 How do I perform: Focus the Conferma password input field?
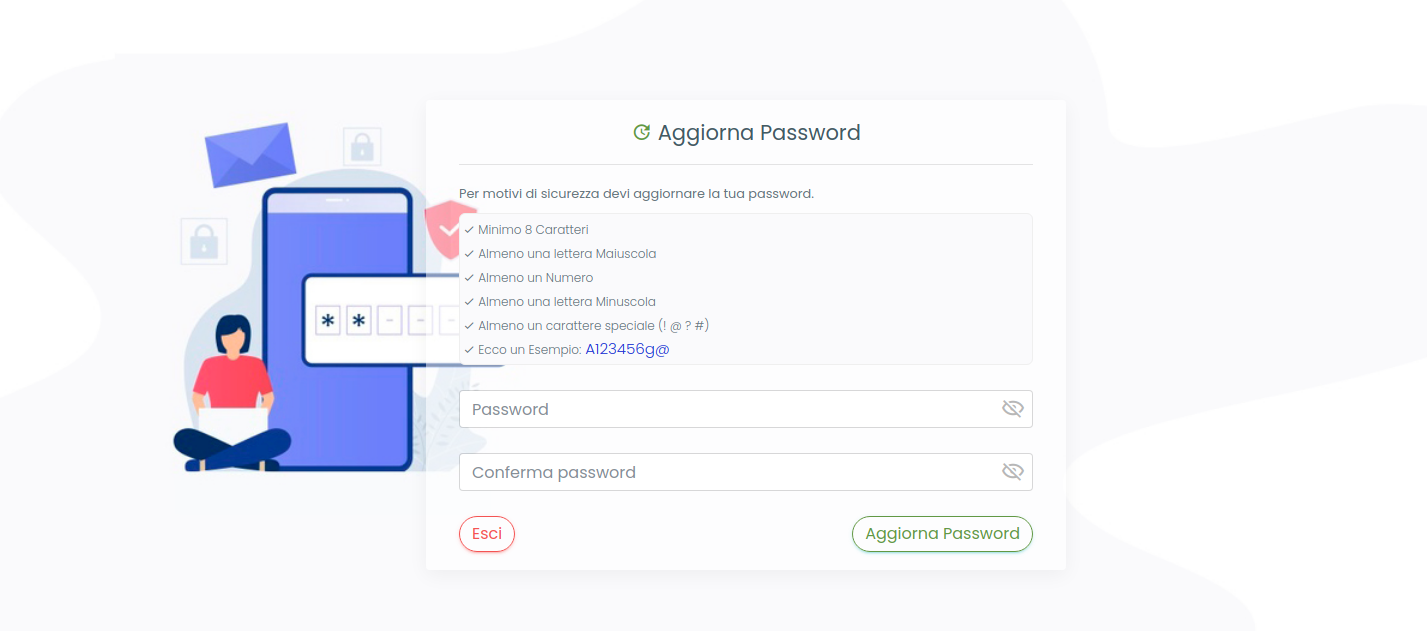point(745,472)
